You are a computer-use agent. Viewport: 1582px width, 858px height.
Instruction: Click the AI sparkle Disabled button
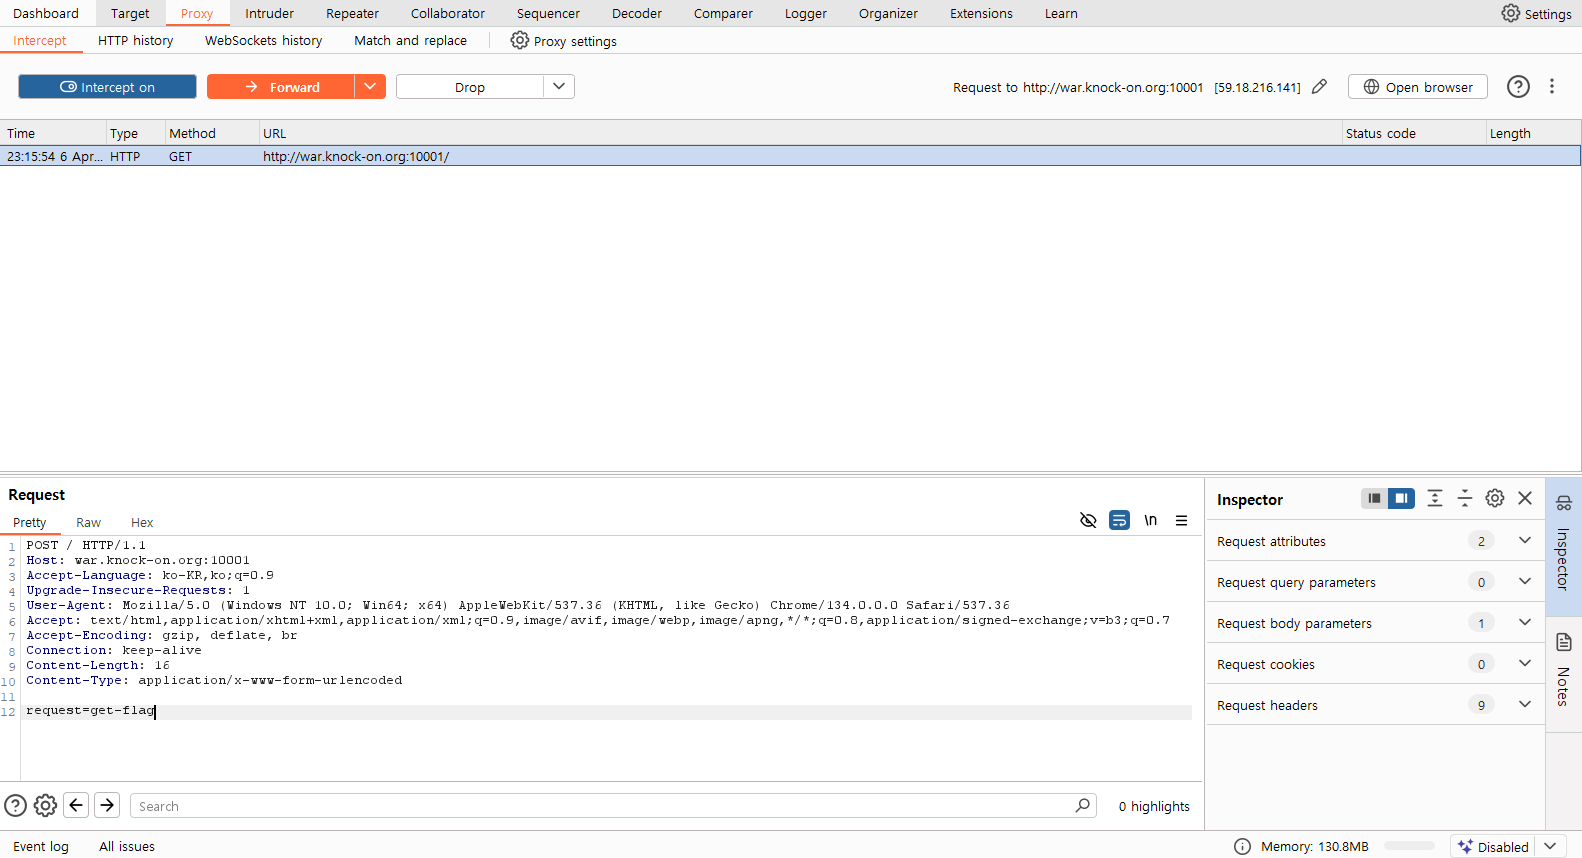(1491, 846)
